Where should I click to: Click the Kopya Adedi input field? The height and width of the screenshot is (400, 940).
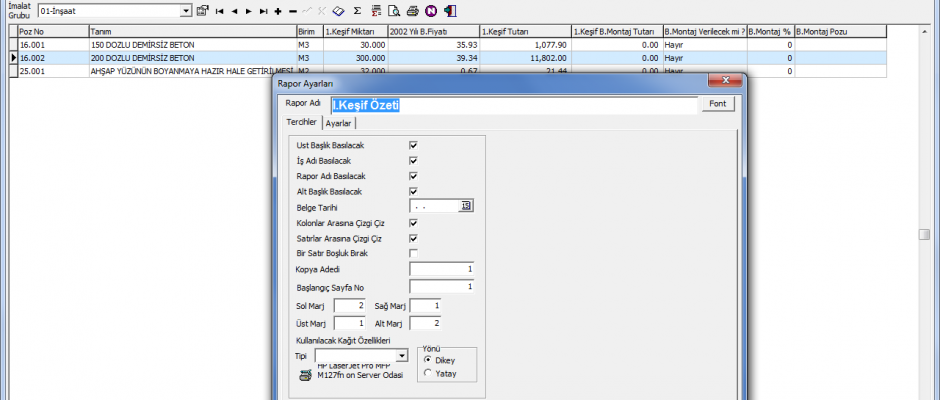click(442, 269)
